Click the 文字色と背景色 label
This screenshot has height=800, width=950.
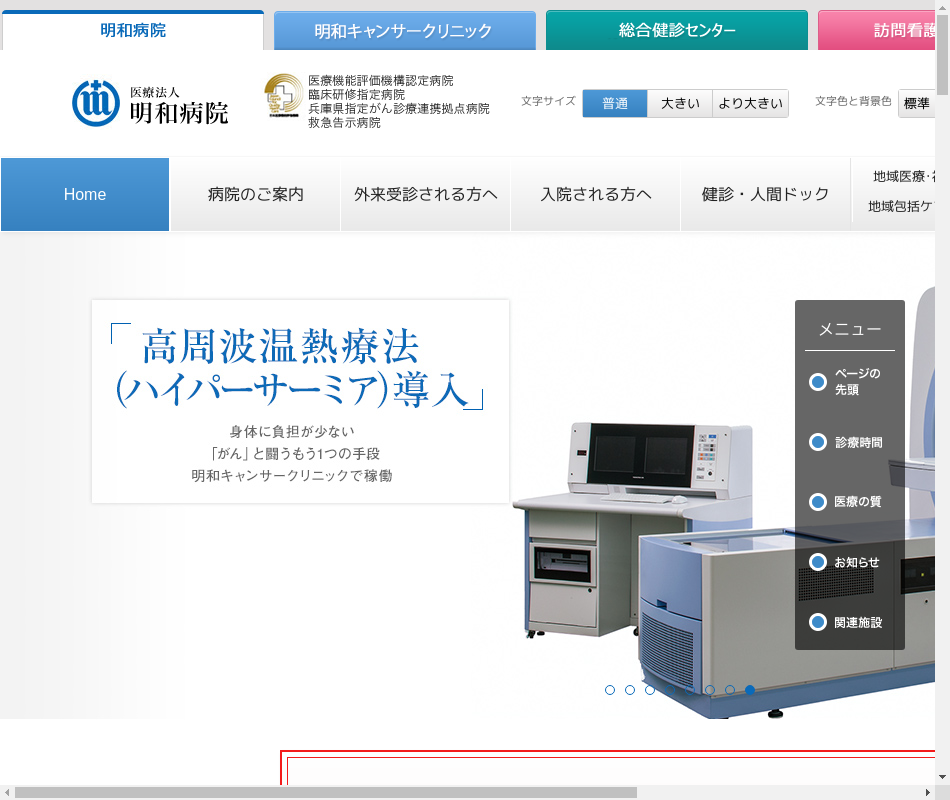click(x=853, y=101)
